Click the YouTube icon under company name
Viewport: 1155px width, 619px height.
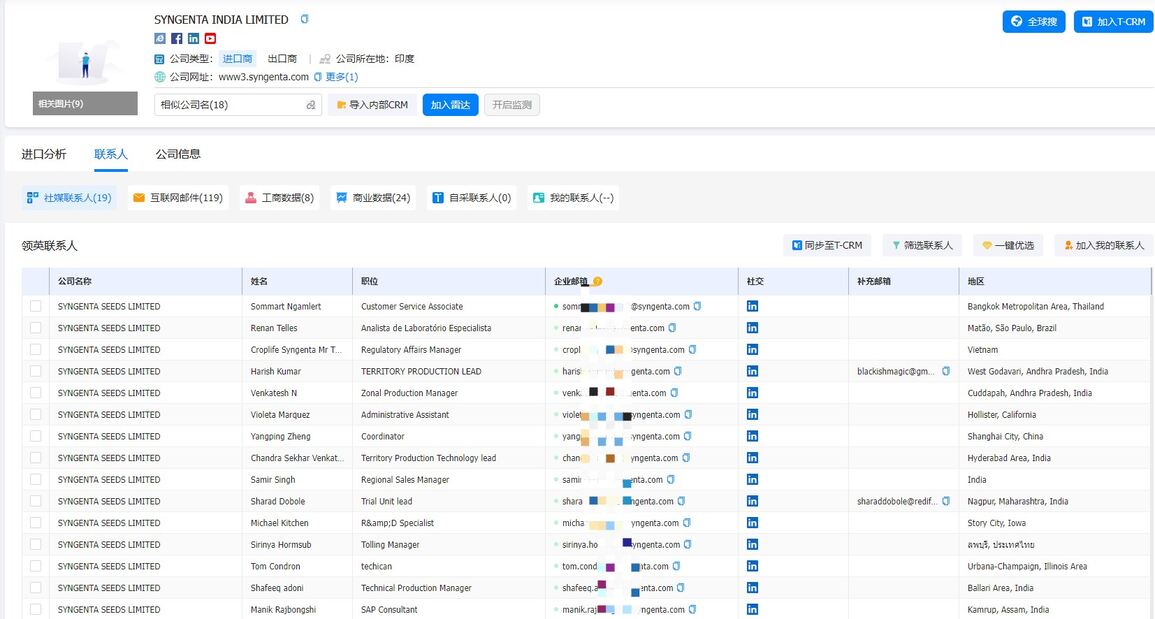(x=210, y=39)
